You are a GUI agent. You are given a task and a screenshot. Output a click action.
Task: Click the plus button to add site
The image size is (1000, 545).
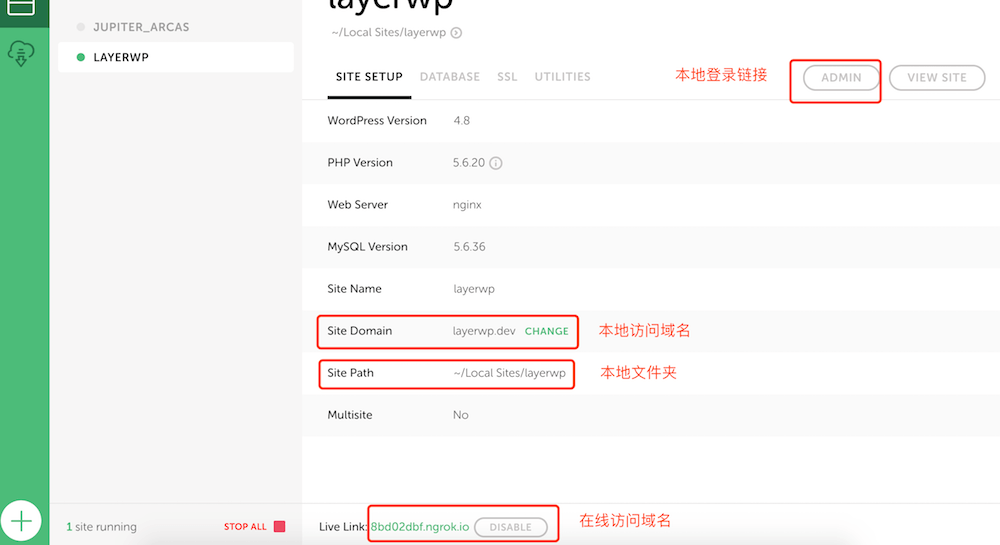21,520
